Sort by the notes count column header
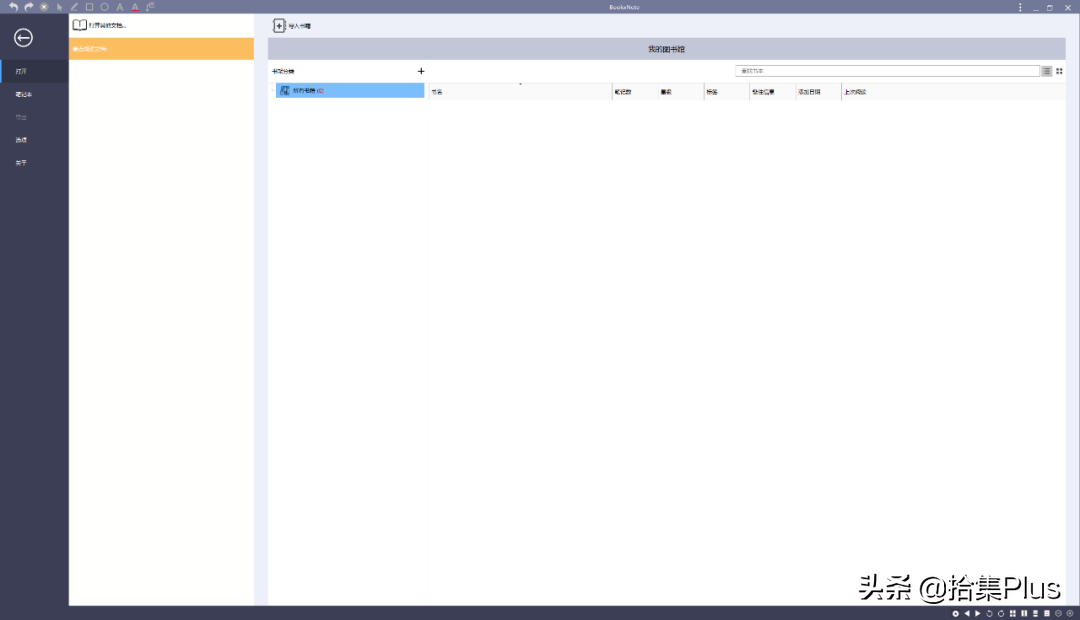 [634, 92]
